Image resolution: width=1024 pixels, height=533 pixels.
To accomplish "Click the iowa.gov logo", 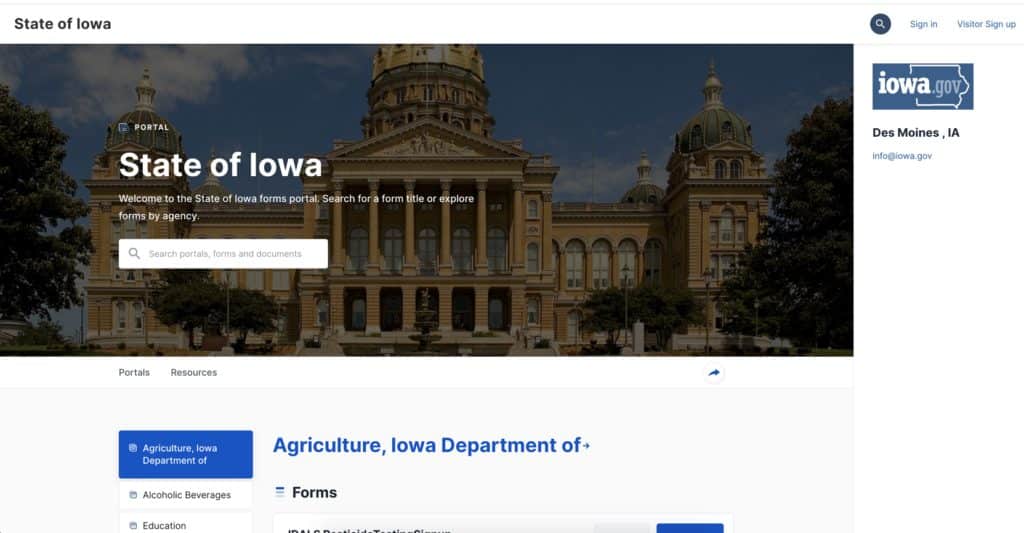I will pos(922,86).
